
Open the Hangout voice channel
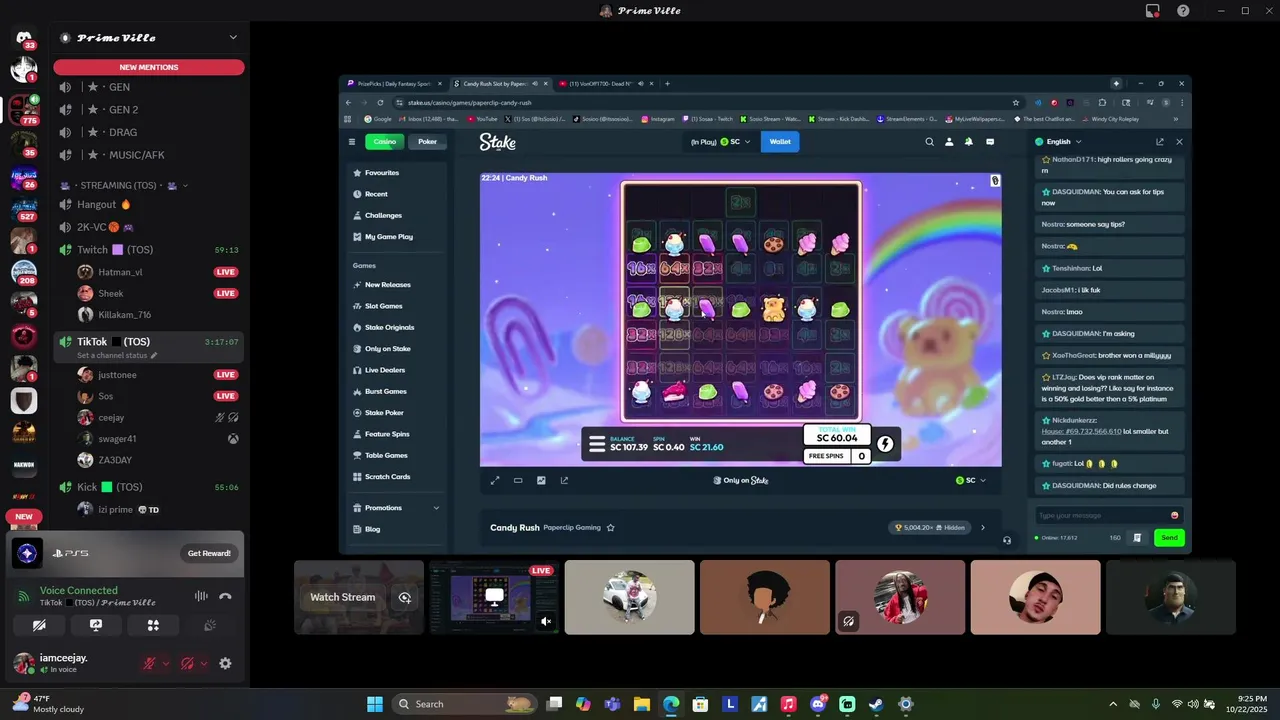pyautogui.click(x=149, y=204)
